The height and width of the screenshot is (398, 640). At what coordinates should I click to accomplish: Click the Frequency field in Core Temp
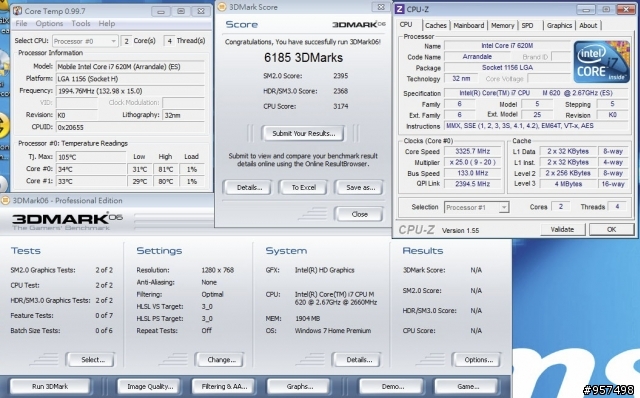(130, 91)
